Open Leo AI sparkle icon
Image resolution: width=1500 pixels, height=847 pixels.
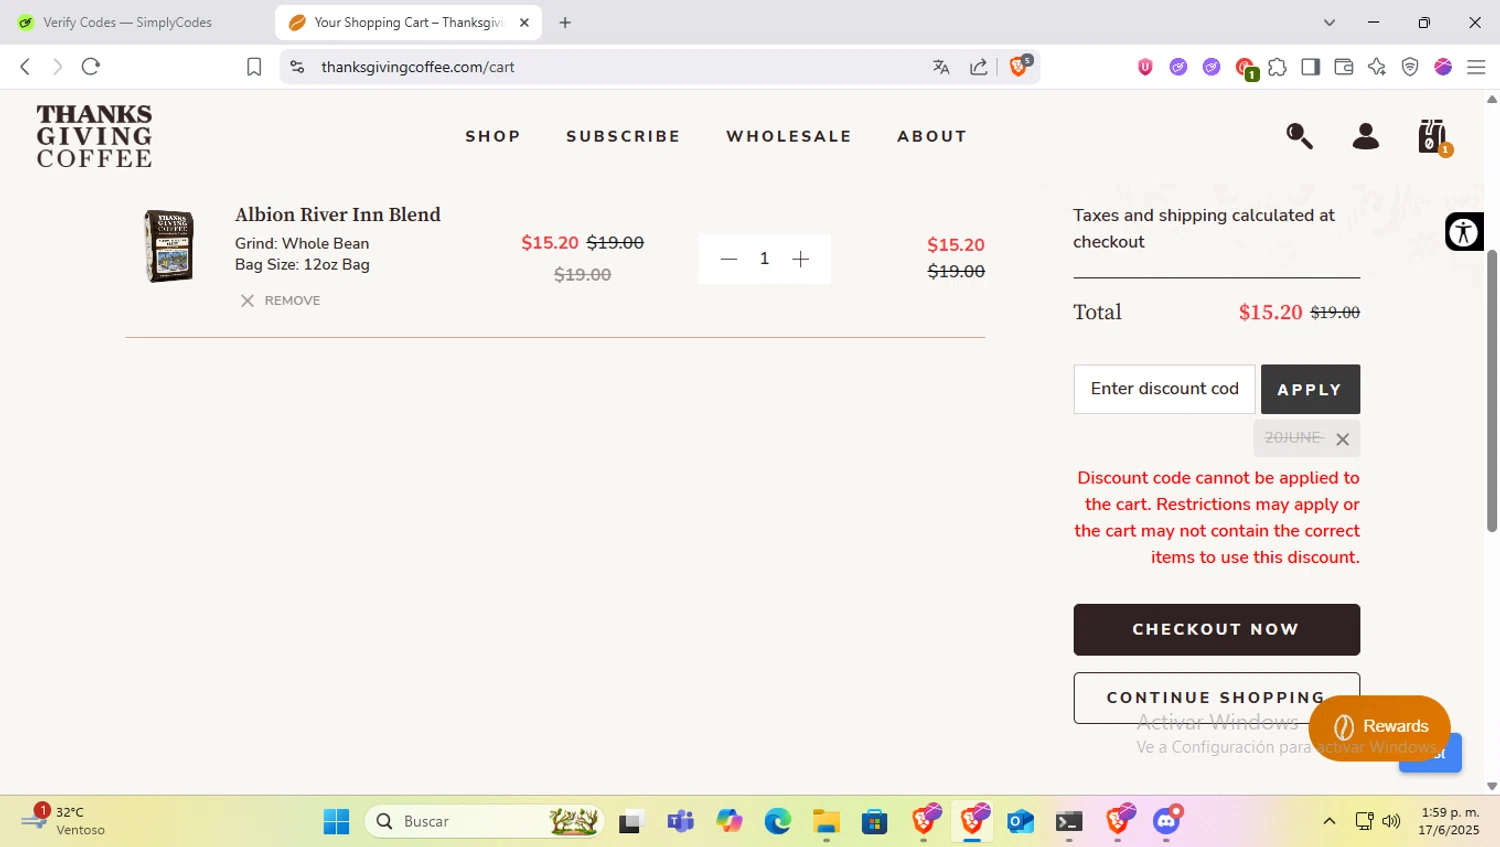tap(1377, 67)
